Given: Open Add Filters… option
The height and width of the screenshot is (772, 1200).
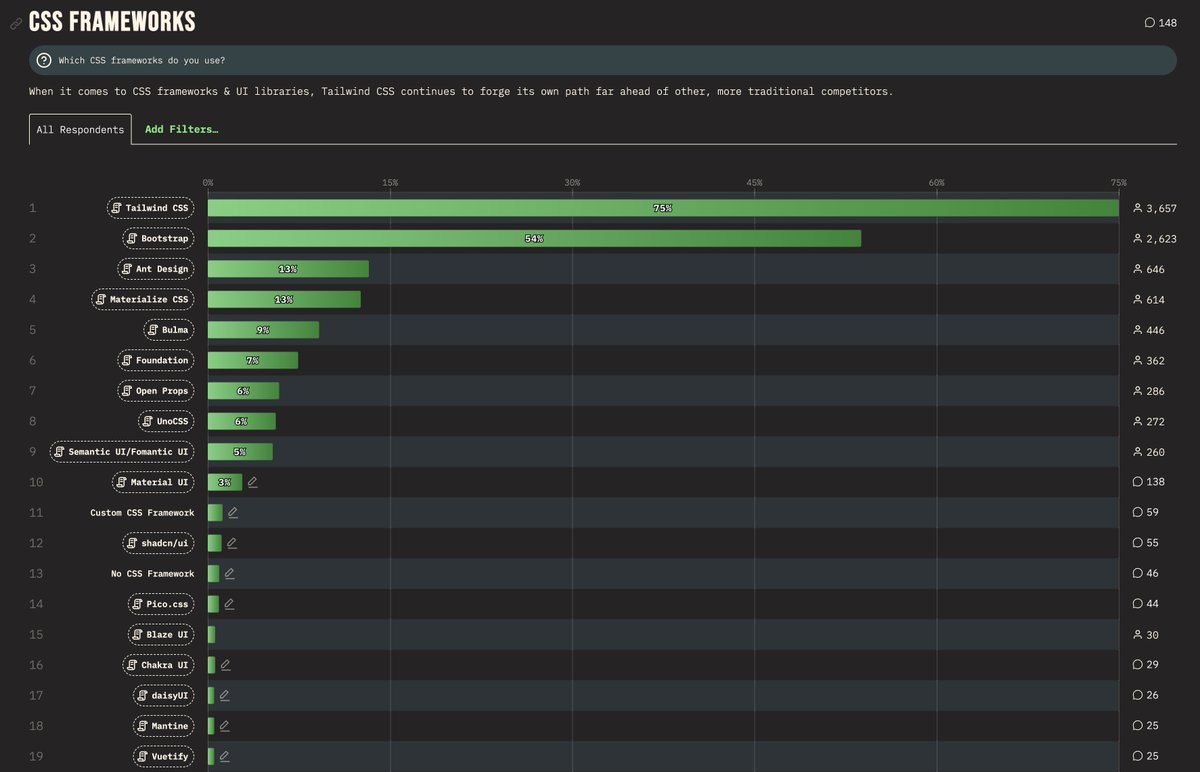Looking at the screenshot, I should (x=181, y=129).
